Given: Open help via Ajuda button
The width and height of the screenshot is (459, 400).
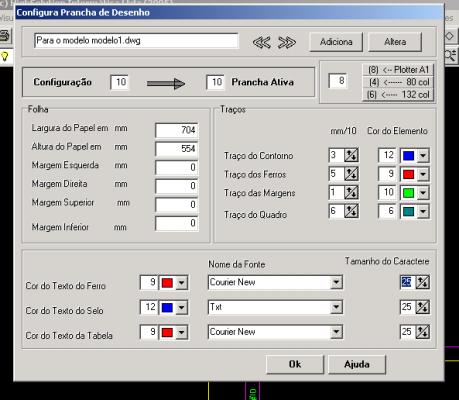Looking at the screenshot, I should 357,364.
